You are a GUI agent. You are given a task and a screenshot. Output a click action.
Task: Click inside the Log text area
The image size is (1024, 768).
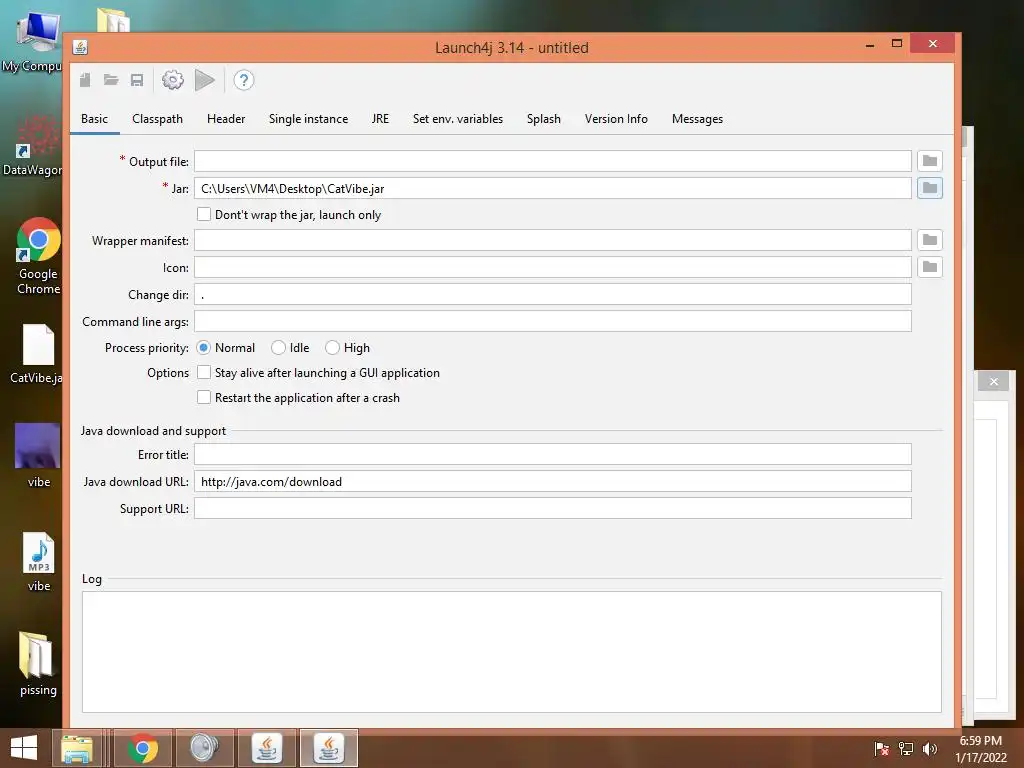511,652
